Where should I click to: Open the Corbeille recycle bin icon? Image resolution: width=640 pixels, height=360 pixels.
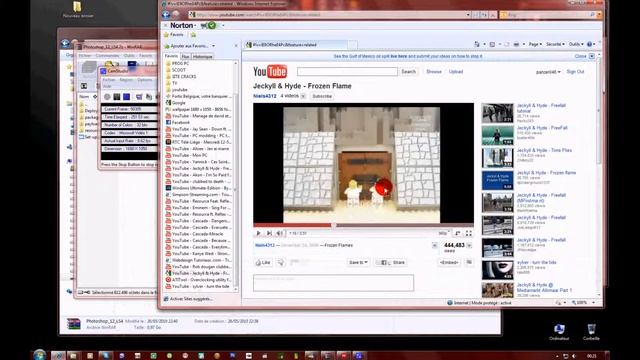pyautogui.click(x=591, y=332)
